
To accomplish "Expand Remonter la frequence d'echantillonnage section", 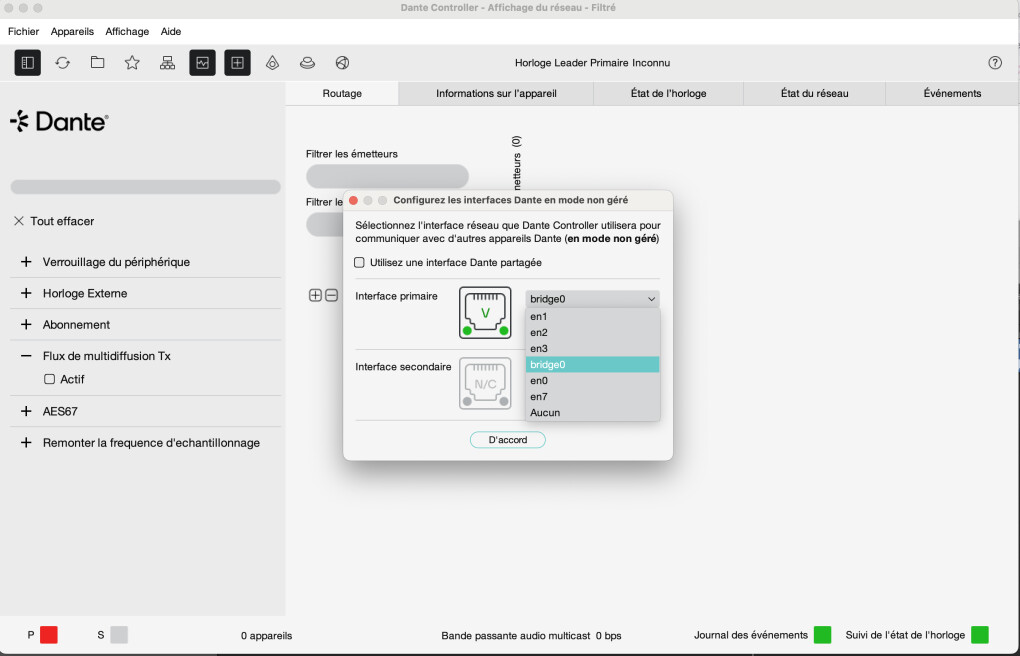I will (26, 443).
